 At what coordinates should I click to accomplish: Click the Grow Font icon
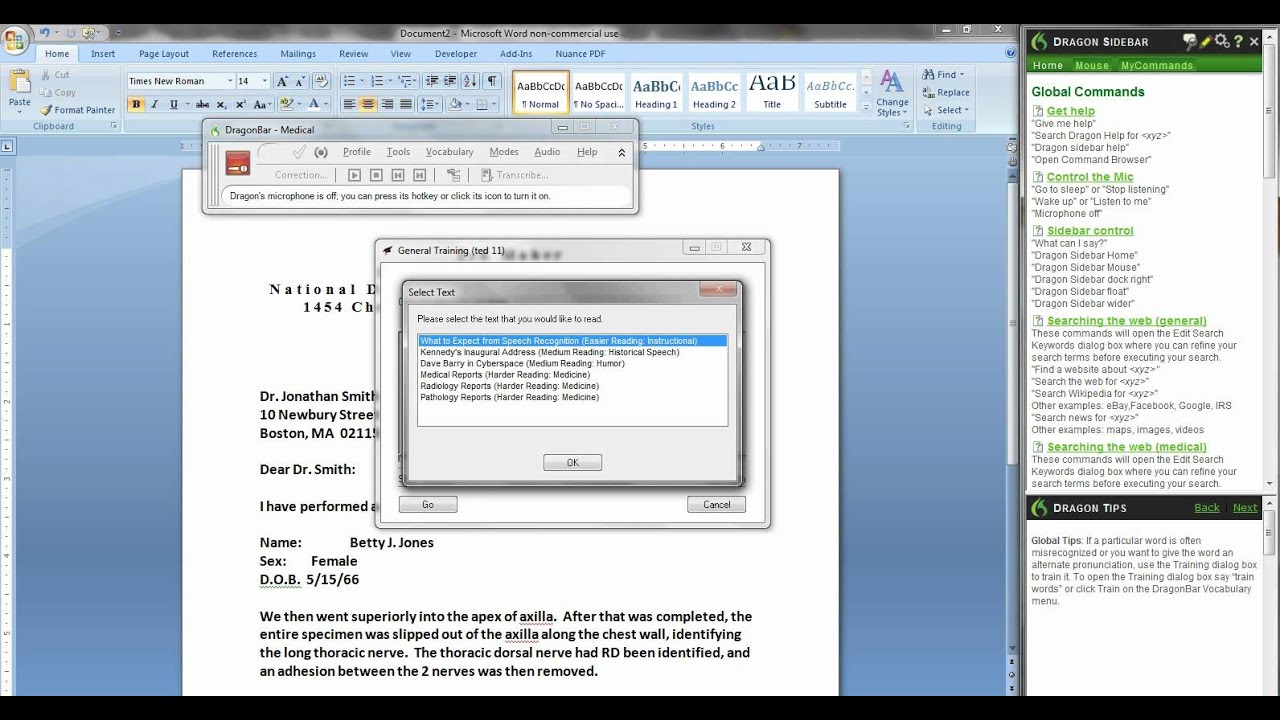tap(282, 81)
